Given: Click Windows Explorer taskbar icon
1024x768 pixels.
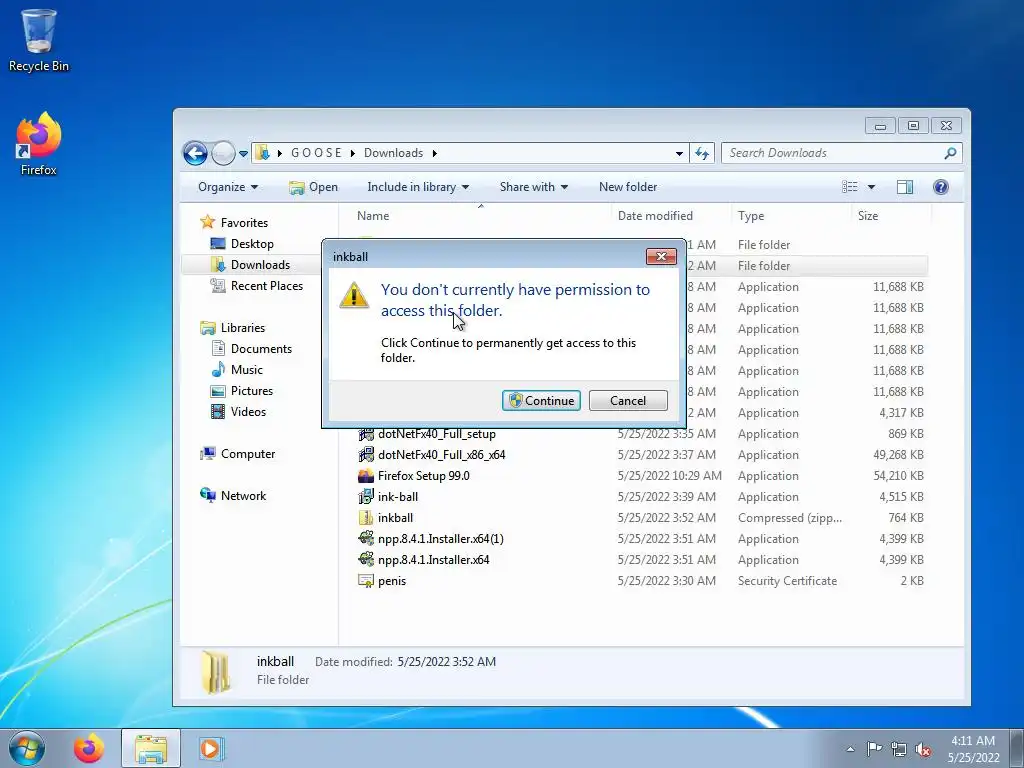Looking at the screenshot, I should coord(151,748).
